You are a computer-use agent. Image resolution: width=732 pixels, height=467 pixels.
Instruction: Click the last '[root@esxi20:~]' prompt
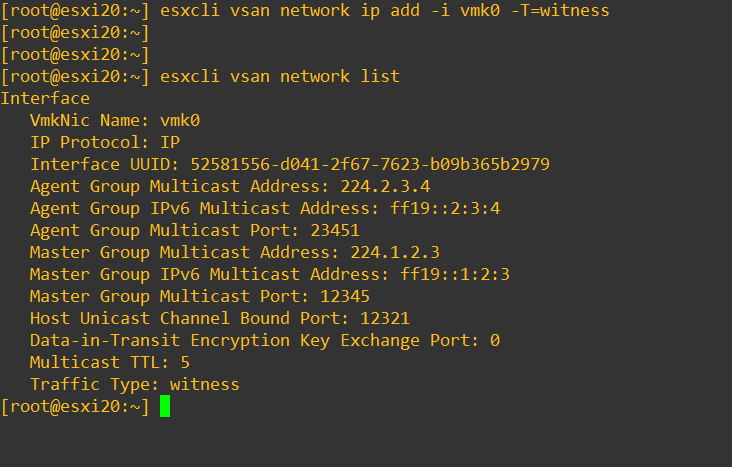point(75,406)
